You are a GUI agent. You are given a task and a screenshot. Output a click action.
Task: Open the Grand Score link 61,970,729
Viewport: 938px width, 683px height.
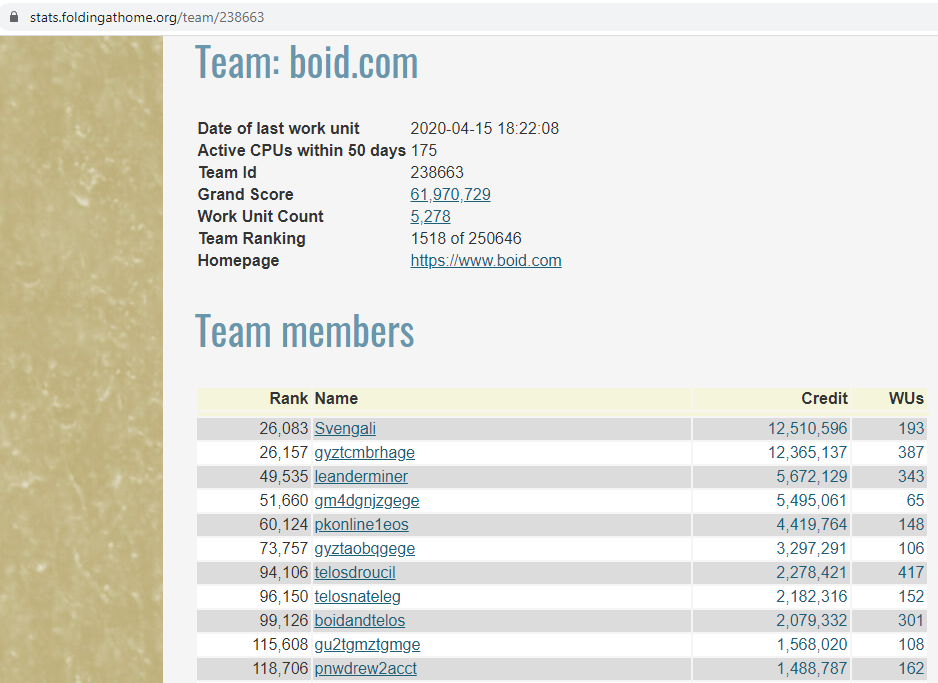tap(450, 194)
